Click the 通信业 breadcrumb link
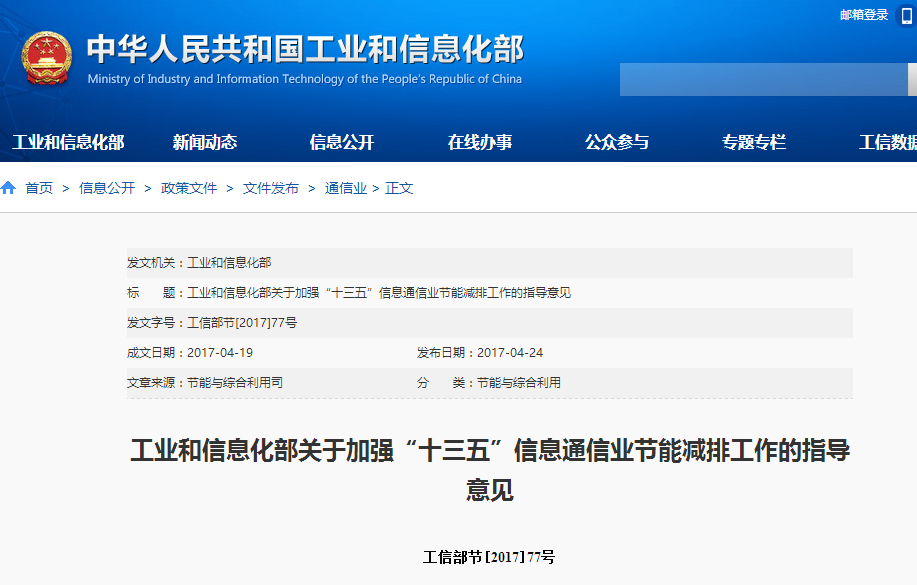Image resolution: width=917 pixels, height=585 pixels. pyautogui.click(x=345, y=188)
